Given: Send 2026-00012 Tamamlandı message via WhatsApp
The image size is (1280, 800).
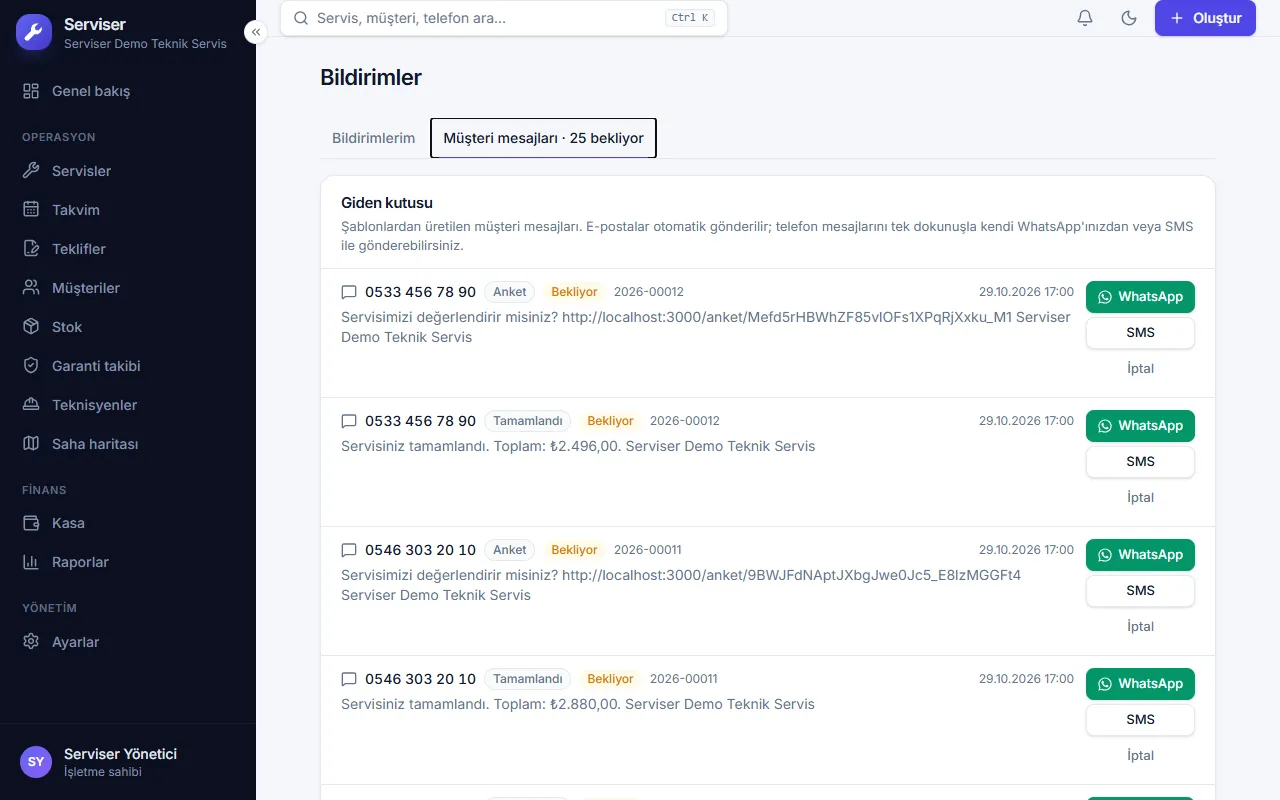Looking at the screenshot, I should point(1140,426).
